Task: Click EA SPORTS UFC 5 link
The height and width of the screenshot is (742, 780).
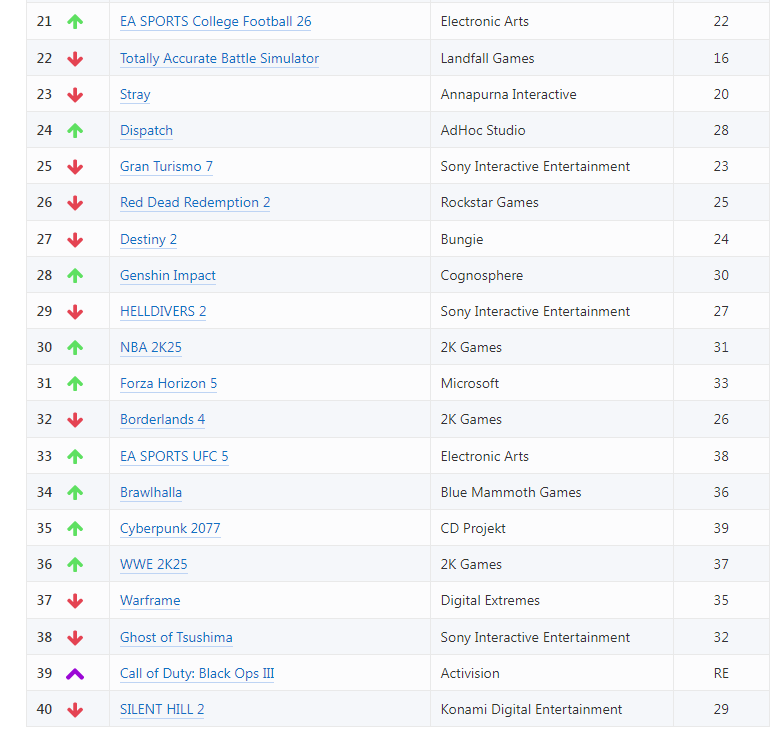Action: (x=174, y=456)
